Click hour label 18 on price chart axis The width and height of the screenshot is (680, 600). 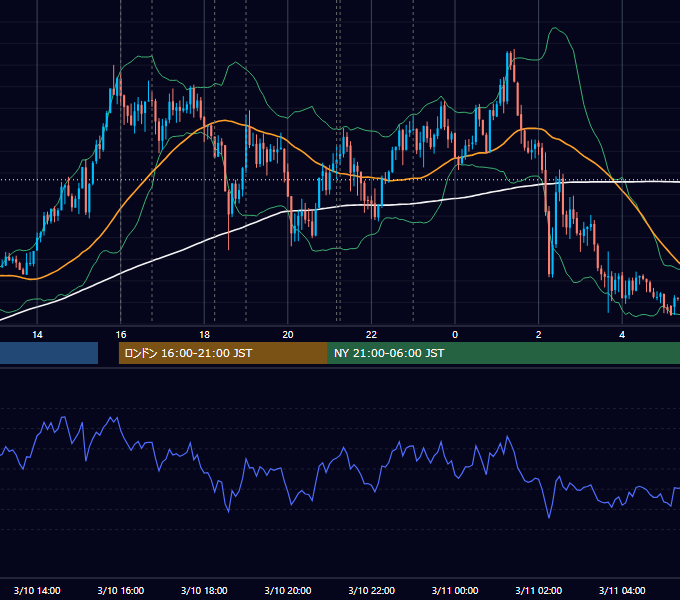pos(204,335)
